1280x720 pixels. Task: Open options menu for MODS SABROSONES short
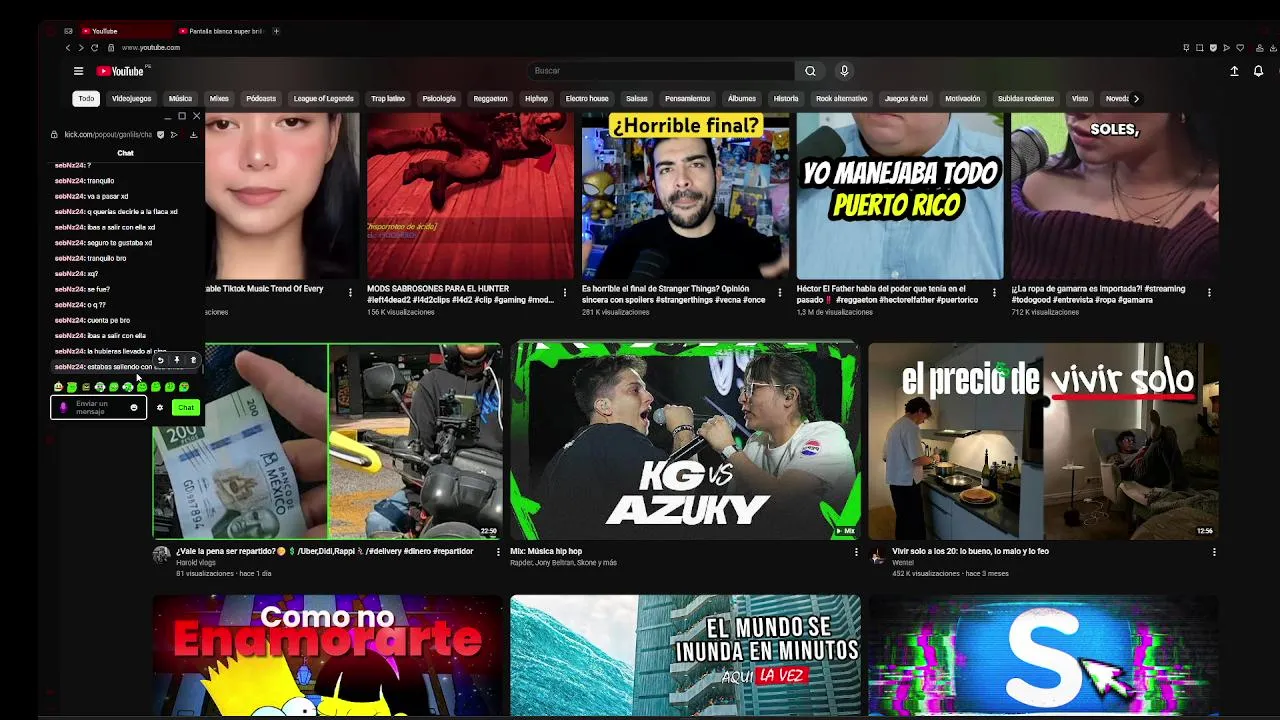click(x=565, y=293)
